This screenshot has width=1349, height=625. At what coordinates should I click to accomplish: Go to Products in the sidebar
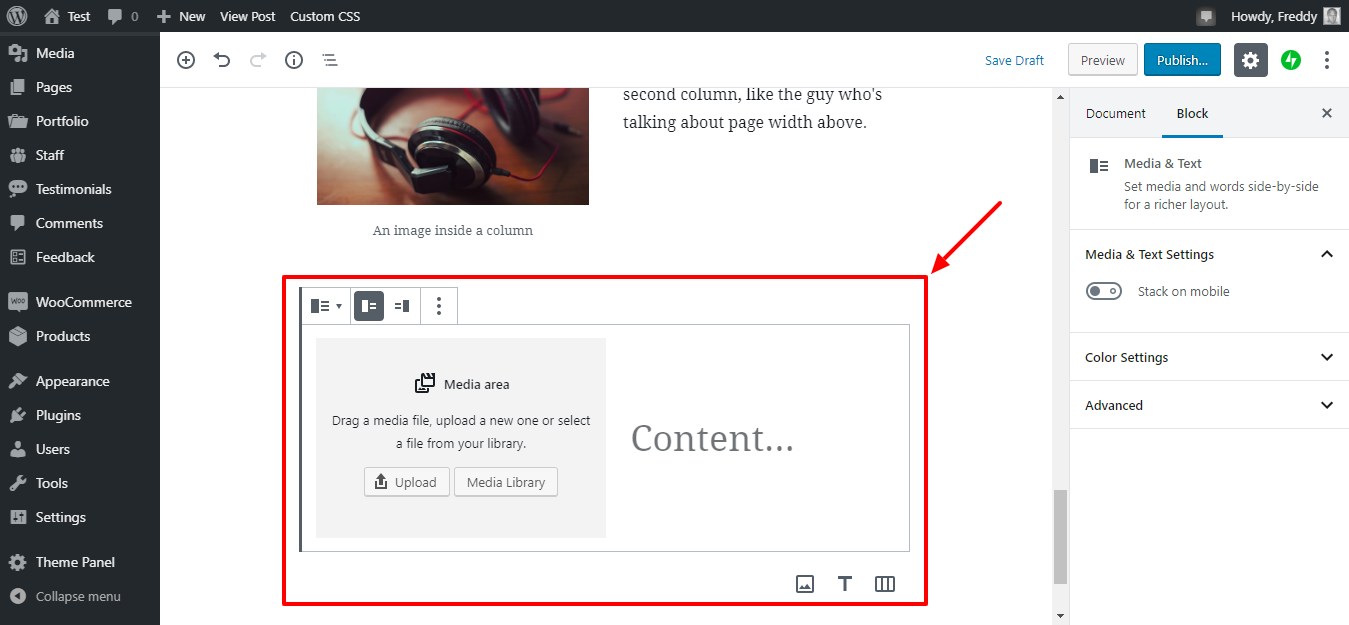(80, 336)
